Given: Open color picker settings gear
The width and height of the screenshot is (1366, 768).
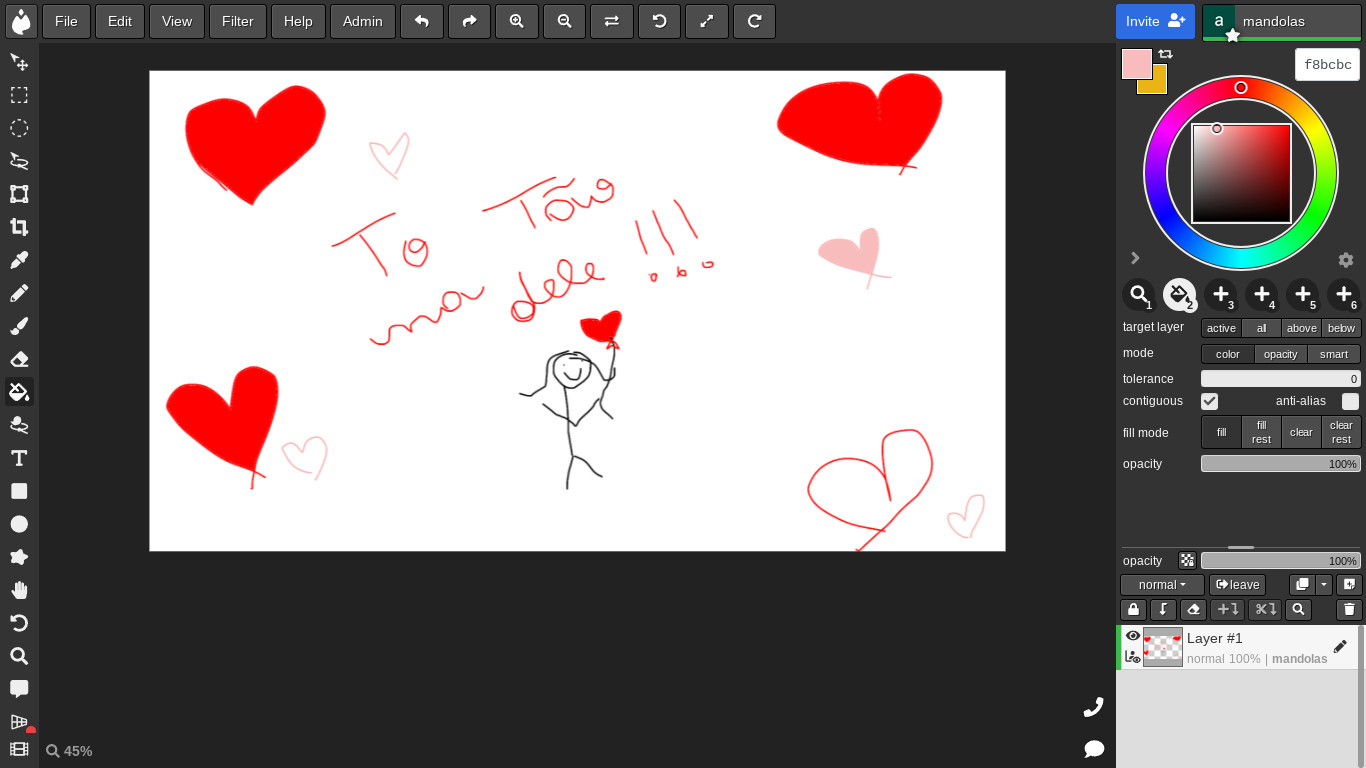Looking at the screenshot, I should point(1346,260).
